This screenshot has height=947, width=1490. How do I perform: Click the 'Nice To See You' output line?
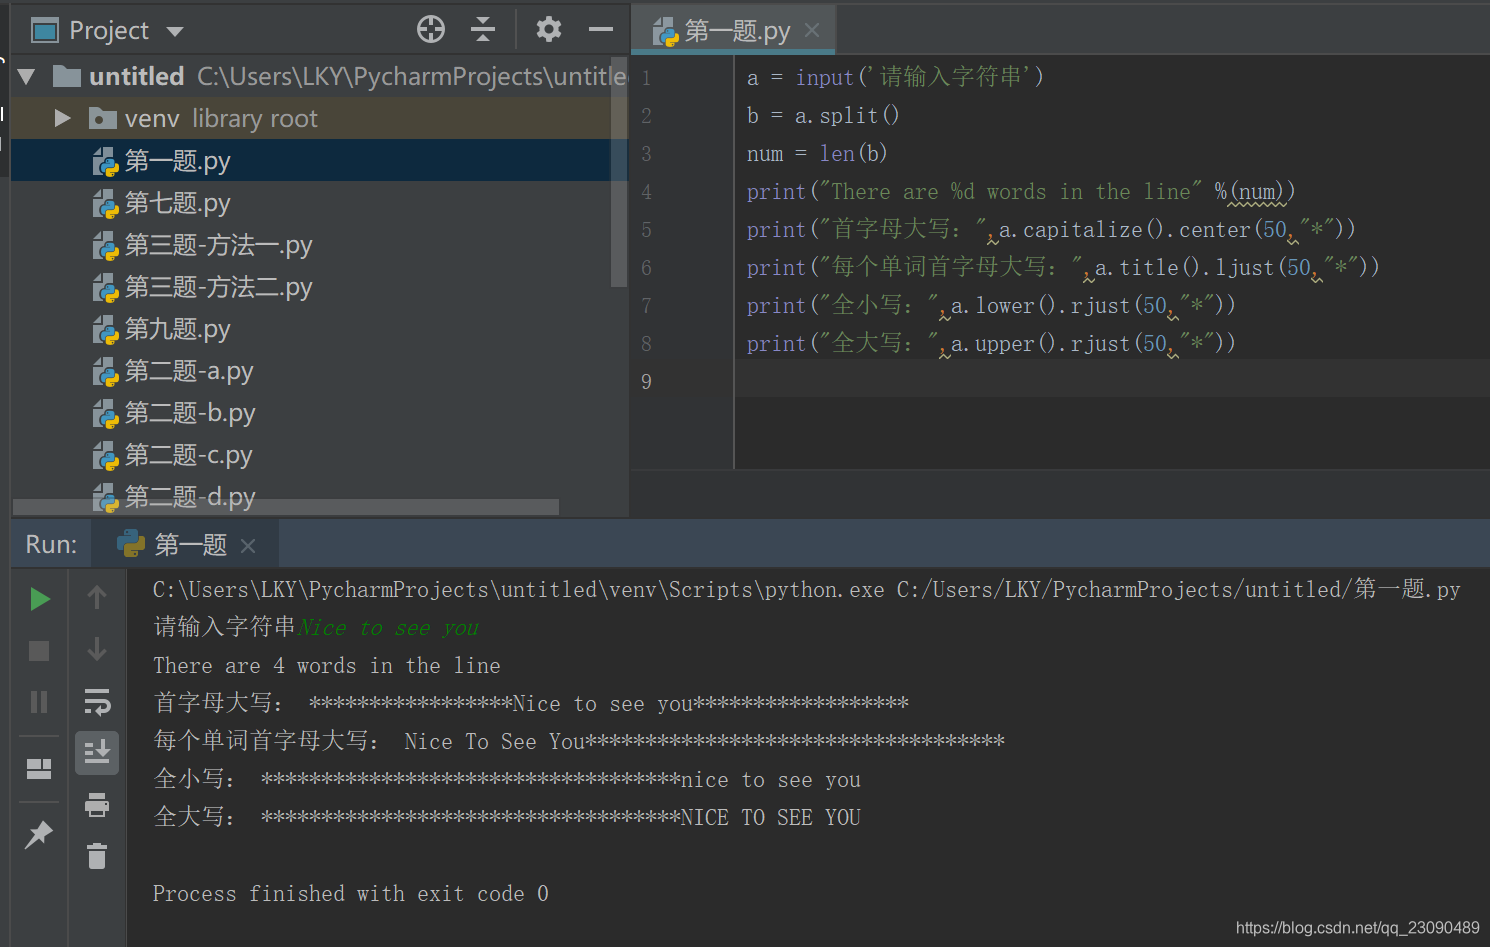[x=579, y=742]
